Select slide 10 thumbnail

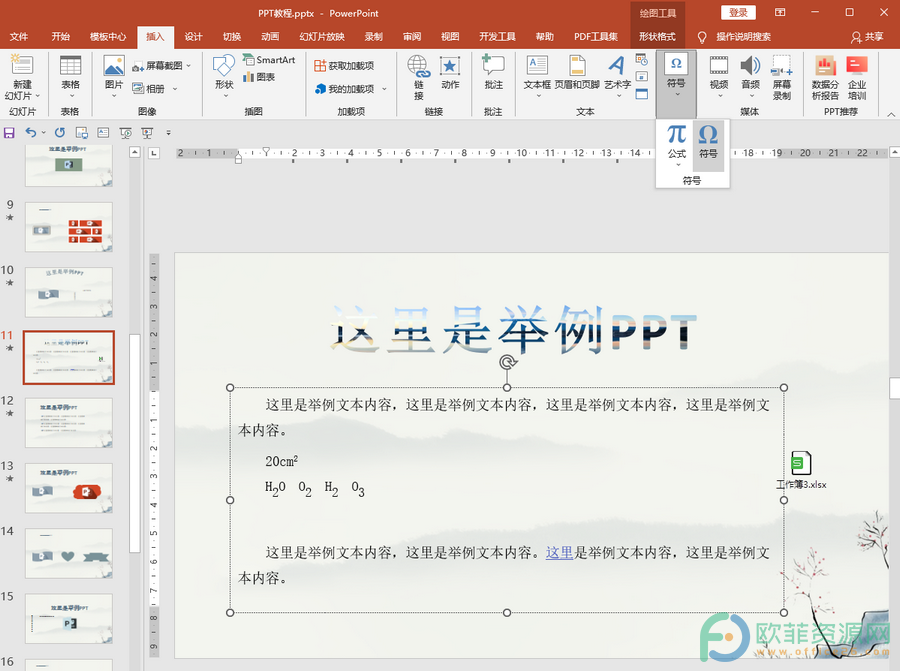pyautogui.click(x=69, y=292)
